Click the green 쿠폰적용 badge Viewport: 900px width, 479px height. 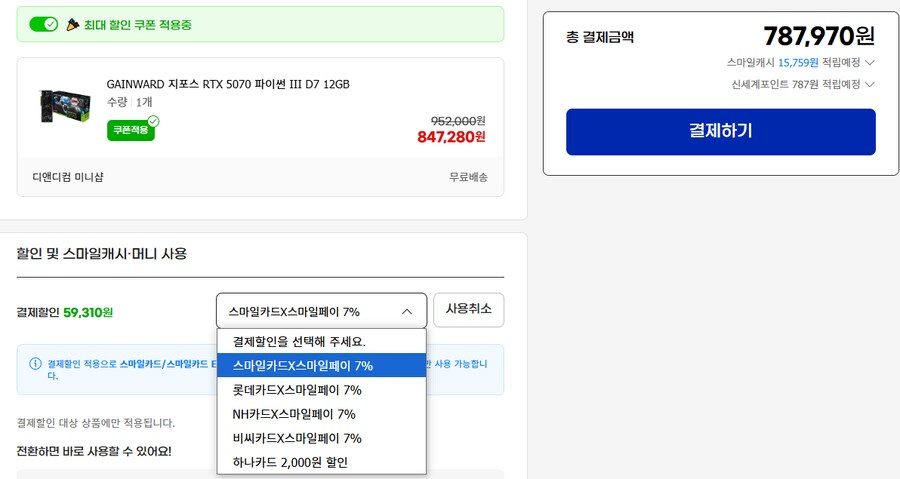pyautogui.click(x=131, y=130)
